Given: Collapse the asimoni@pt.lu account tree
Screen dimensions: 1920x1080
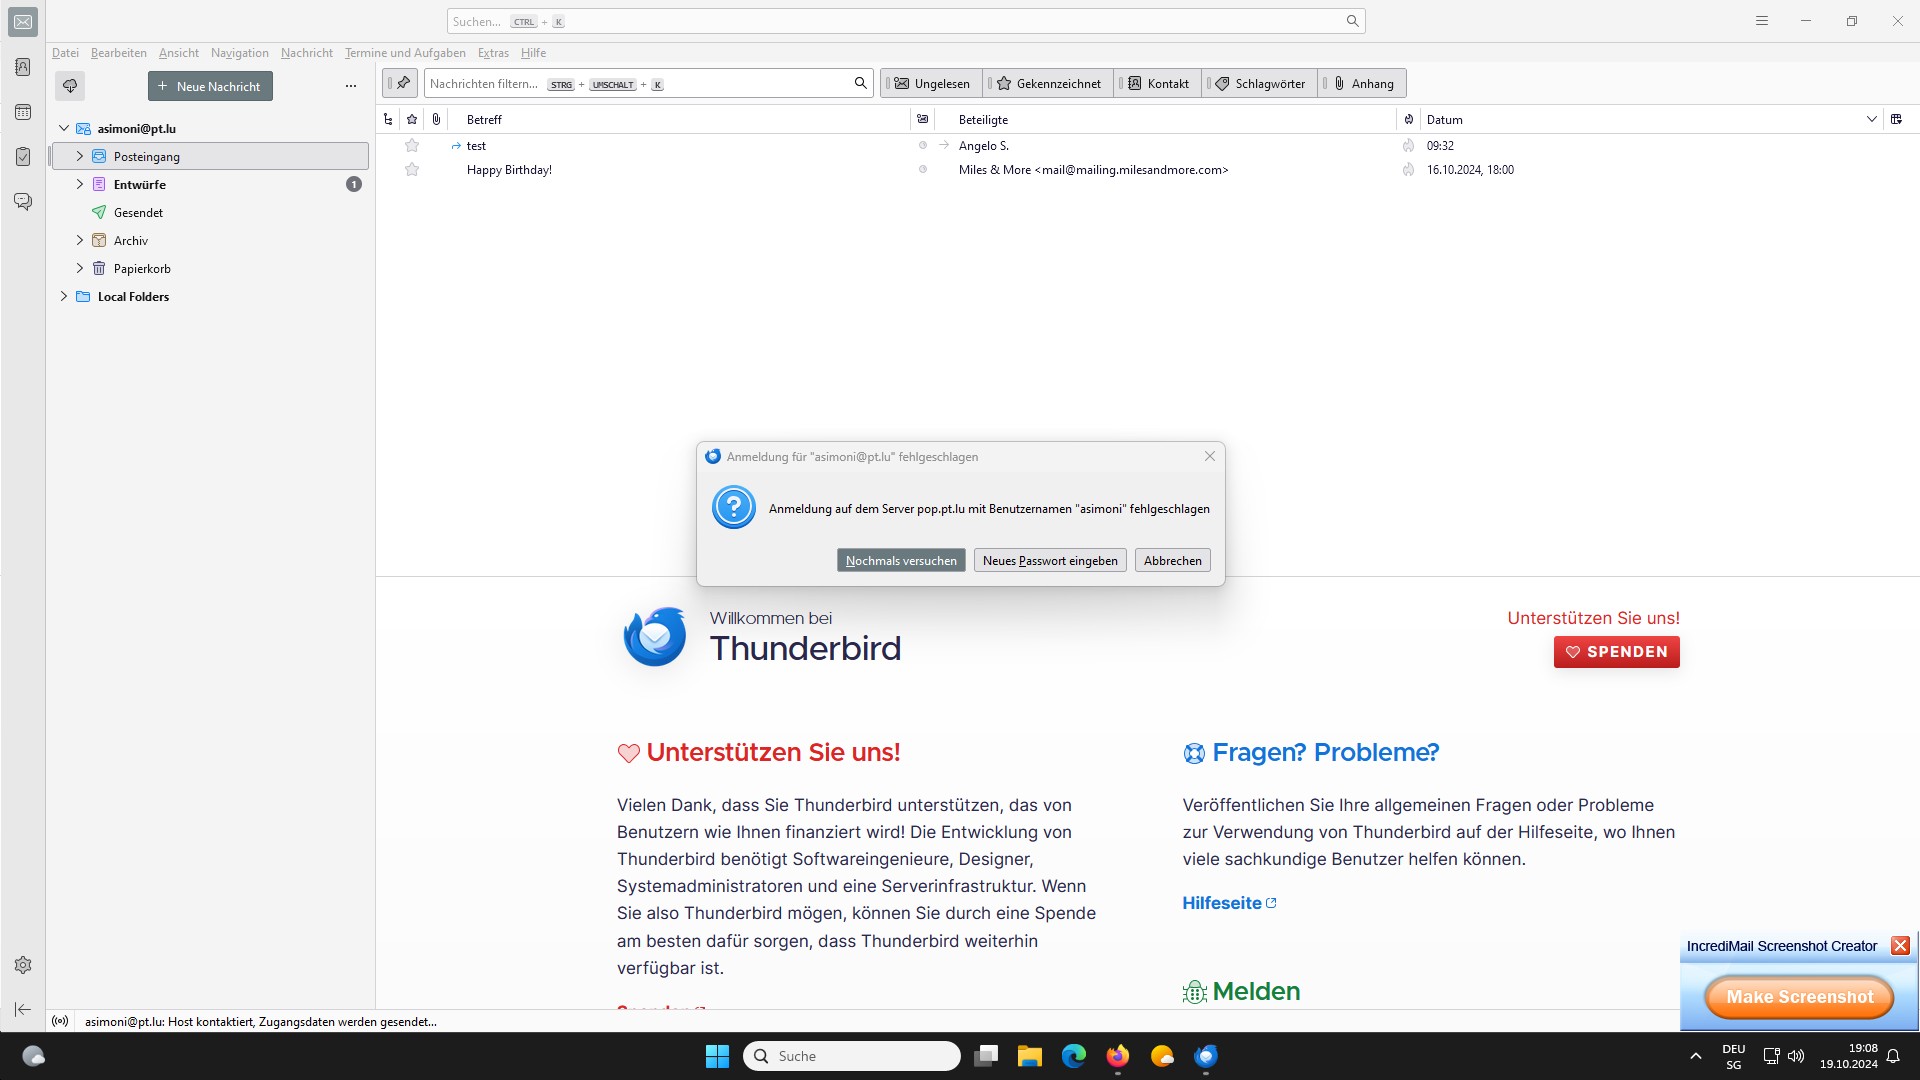Looking at the screenshot, I should pos(64,129).
